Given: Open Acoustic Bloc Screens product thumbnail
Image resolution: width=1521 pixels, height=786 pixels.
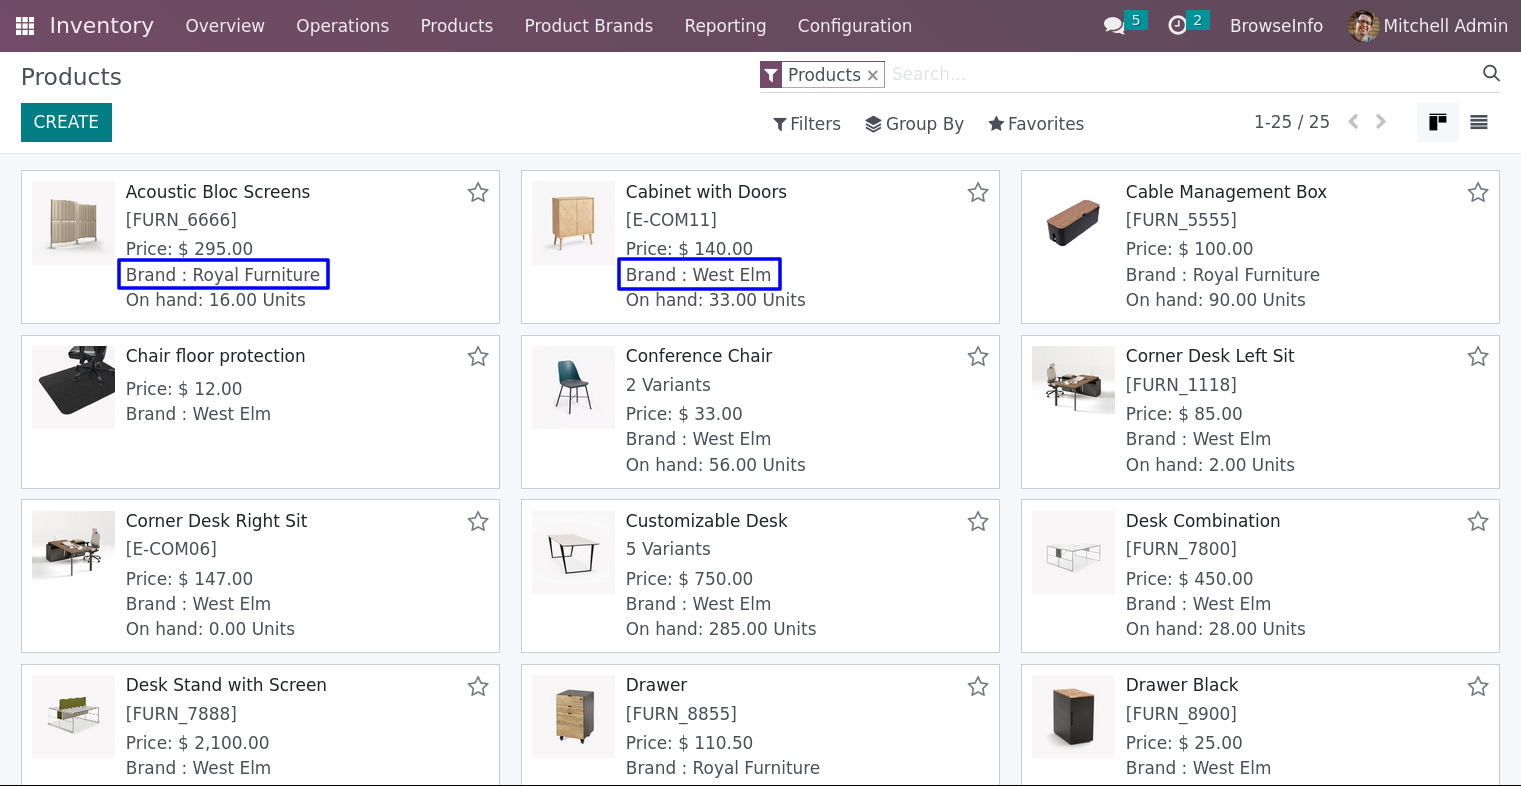Looking at the screenshot, I should pyautogui.click(x=73, y=223).
